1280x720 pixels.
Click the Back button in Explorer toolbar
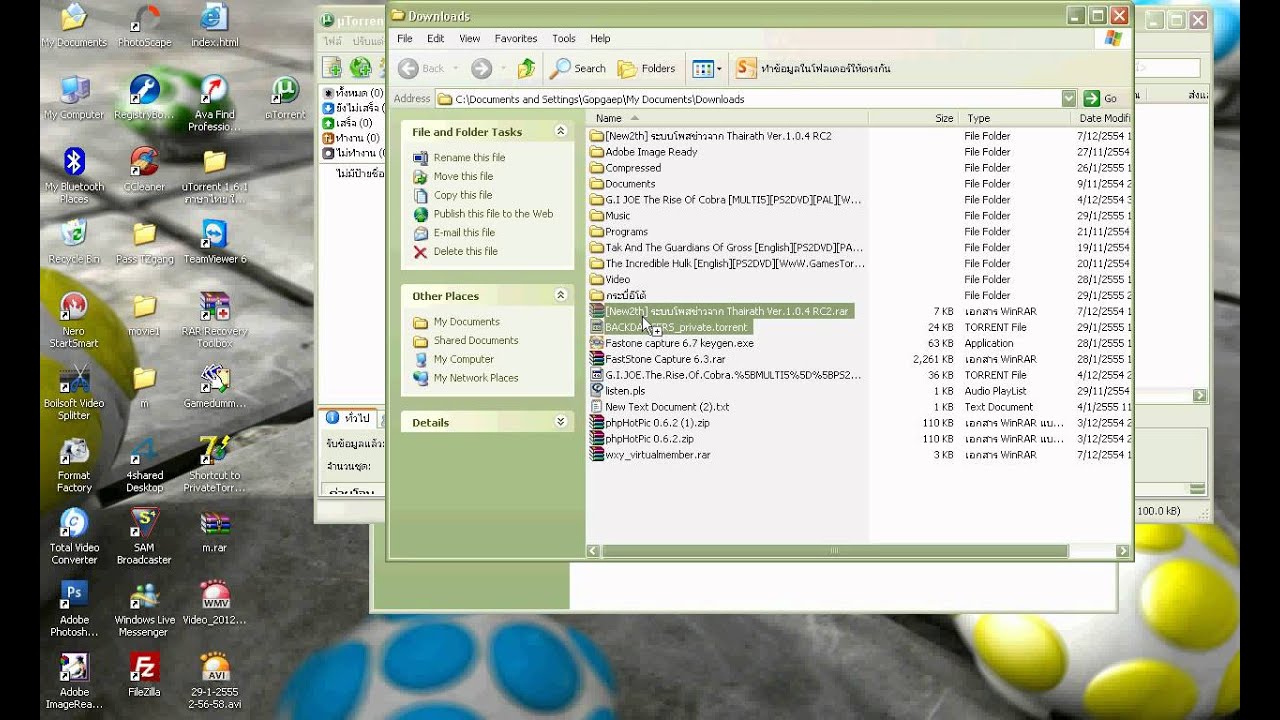tap(421, 68)
